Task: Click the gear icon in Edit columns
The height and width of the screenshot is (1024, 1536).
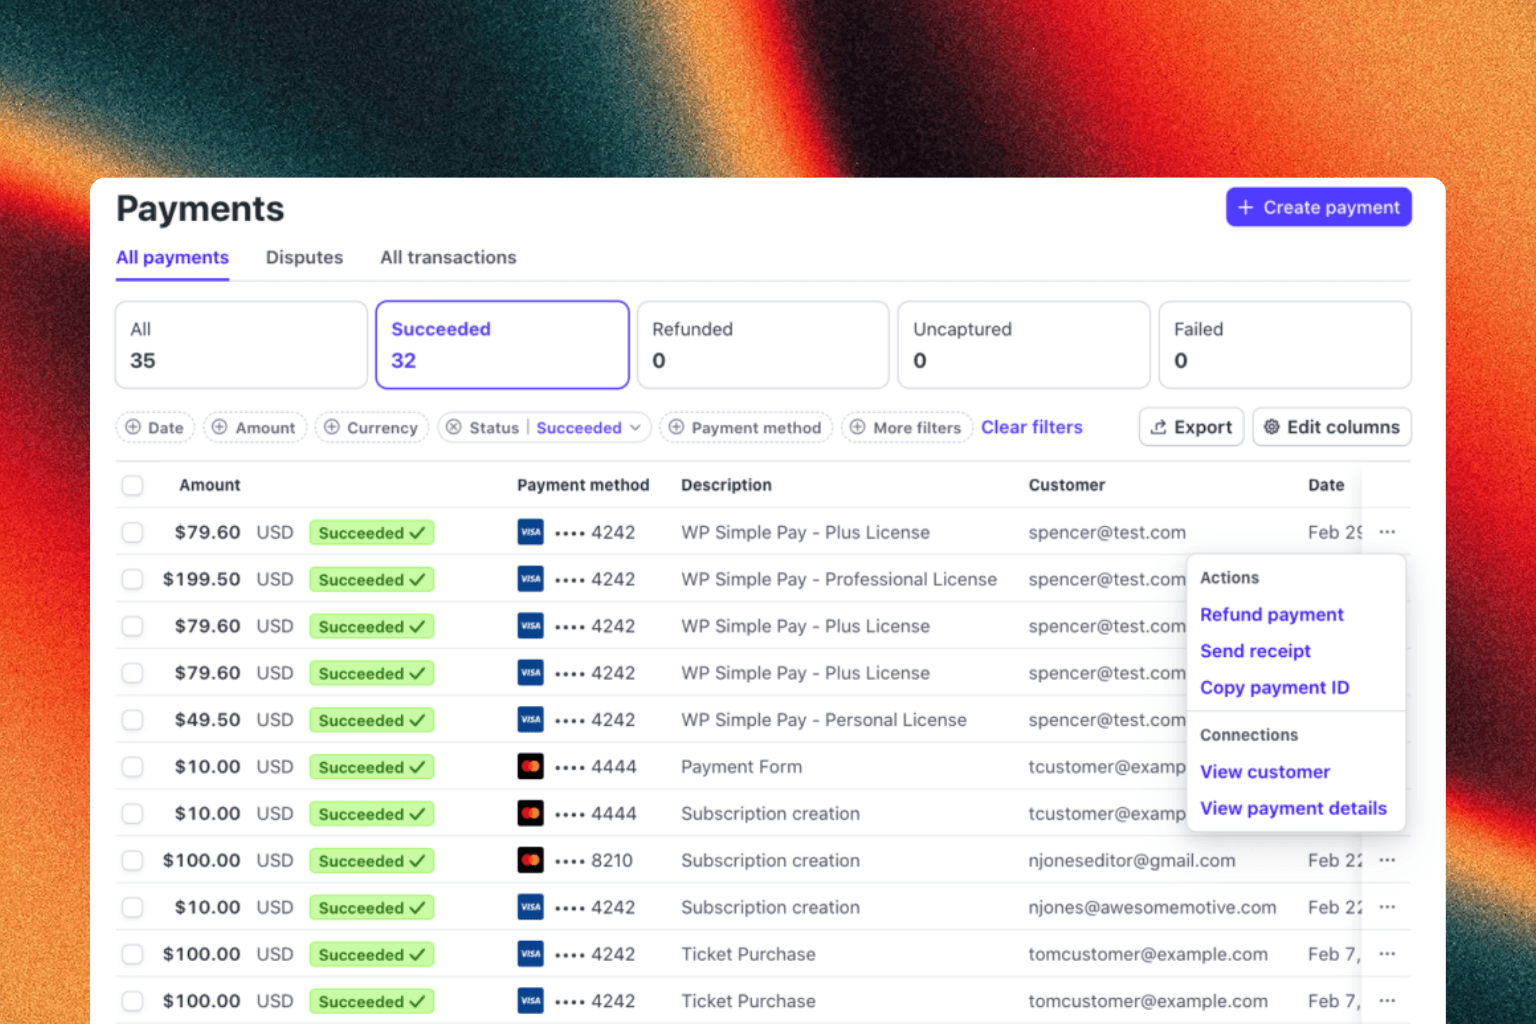Action: pyautogui.click(x=1271, y=427)
